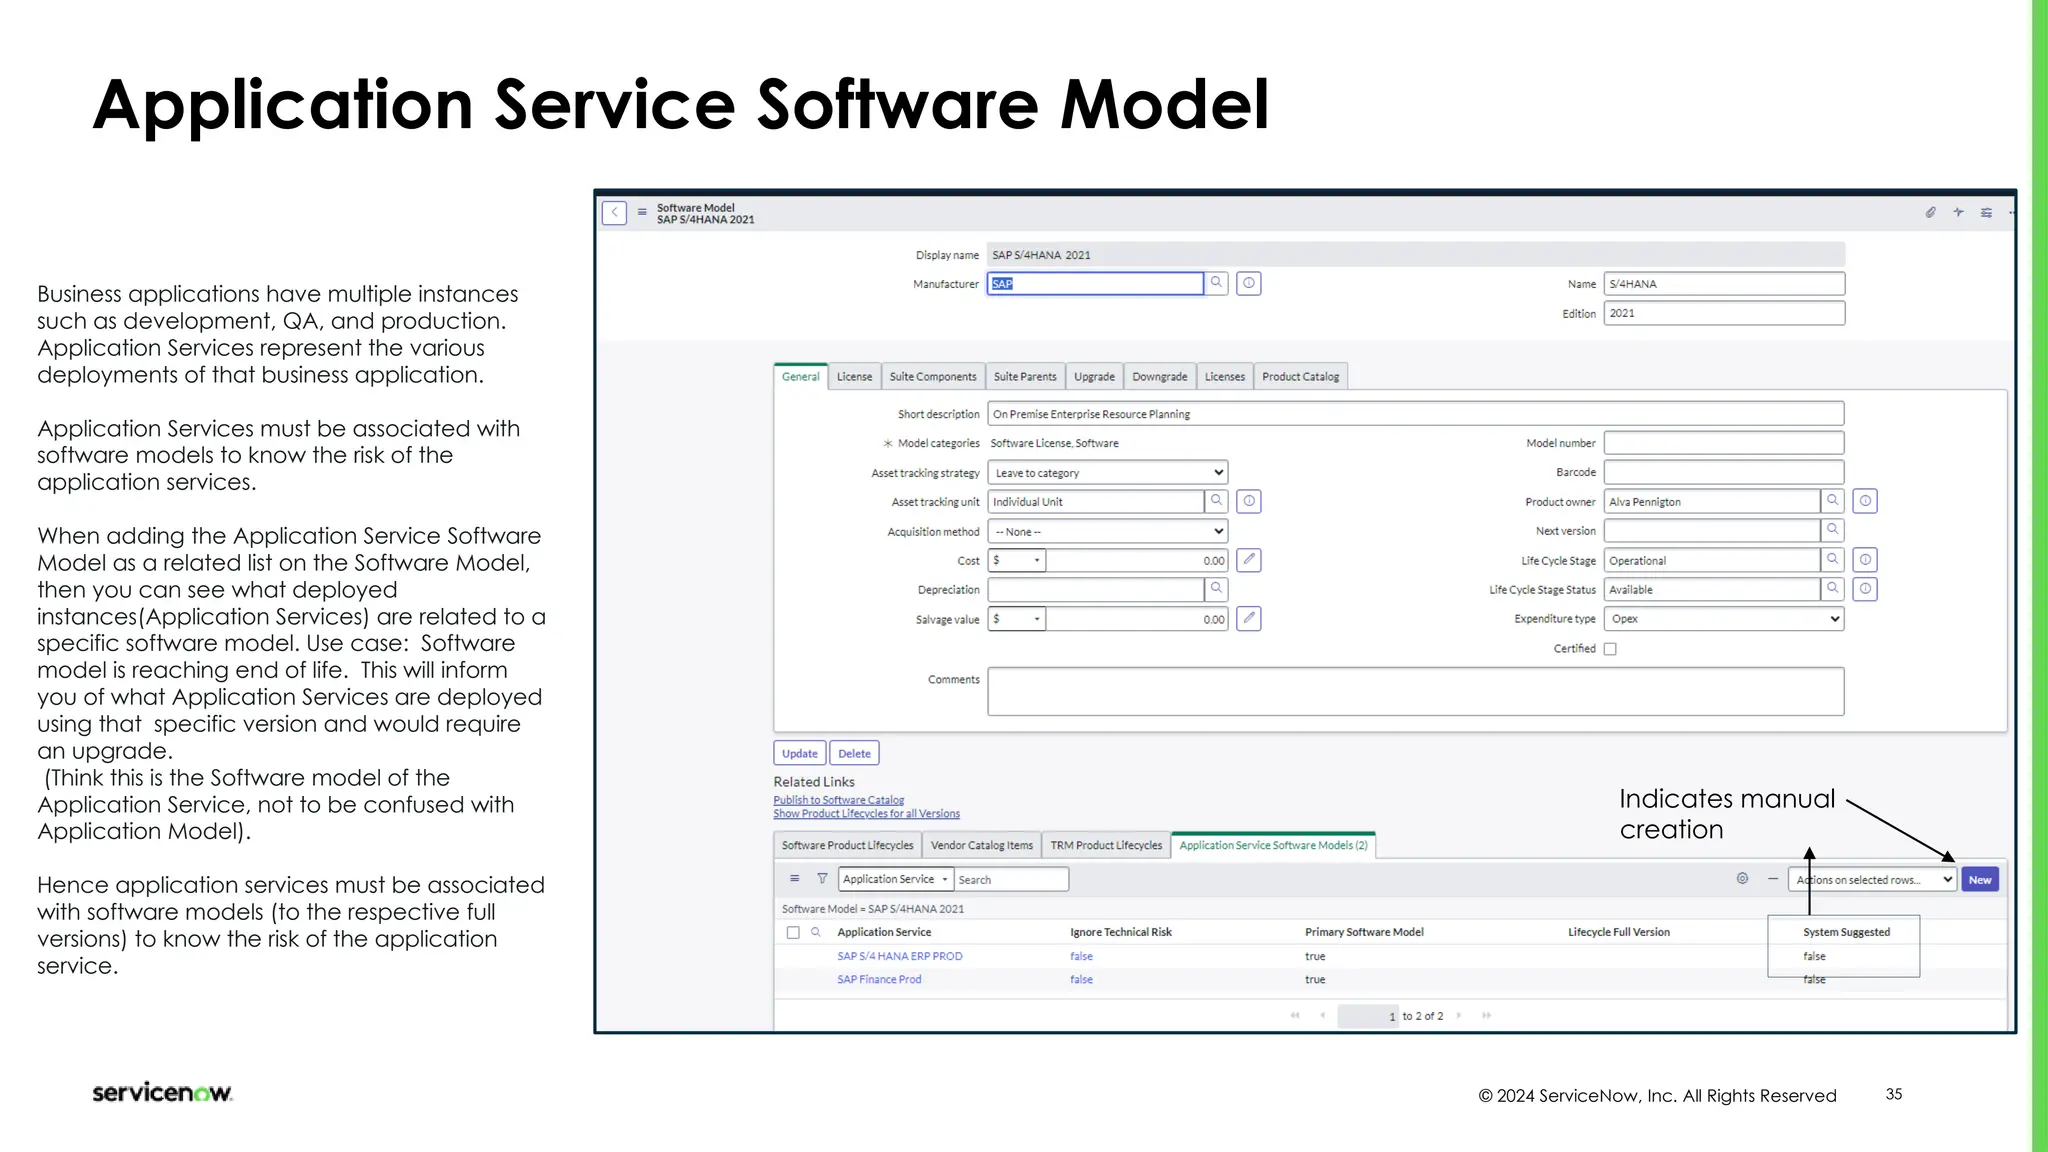2048x1152 pixels.
Task: Open SAP Finance Prod record
Action: (x=879, y=980)
